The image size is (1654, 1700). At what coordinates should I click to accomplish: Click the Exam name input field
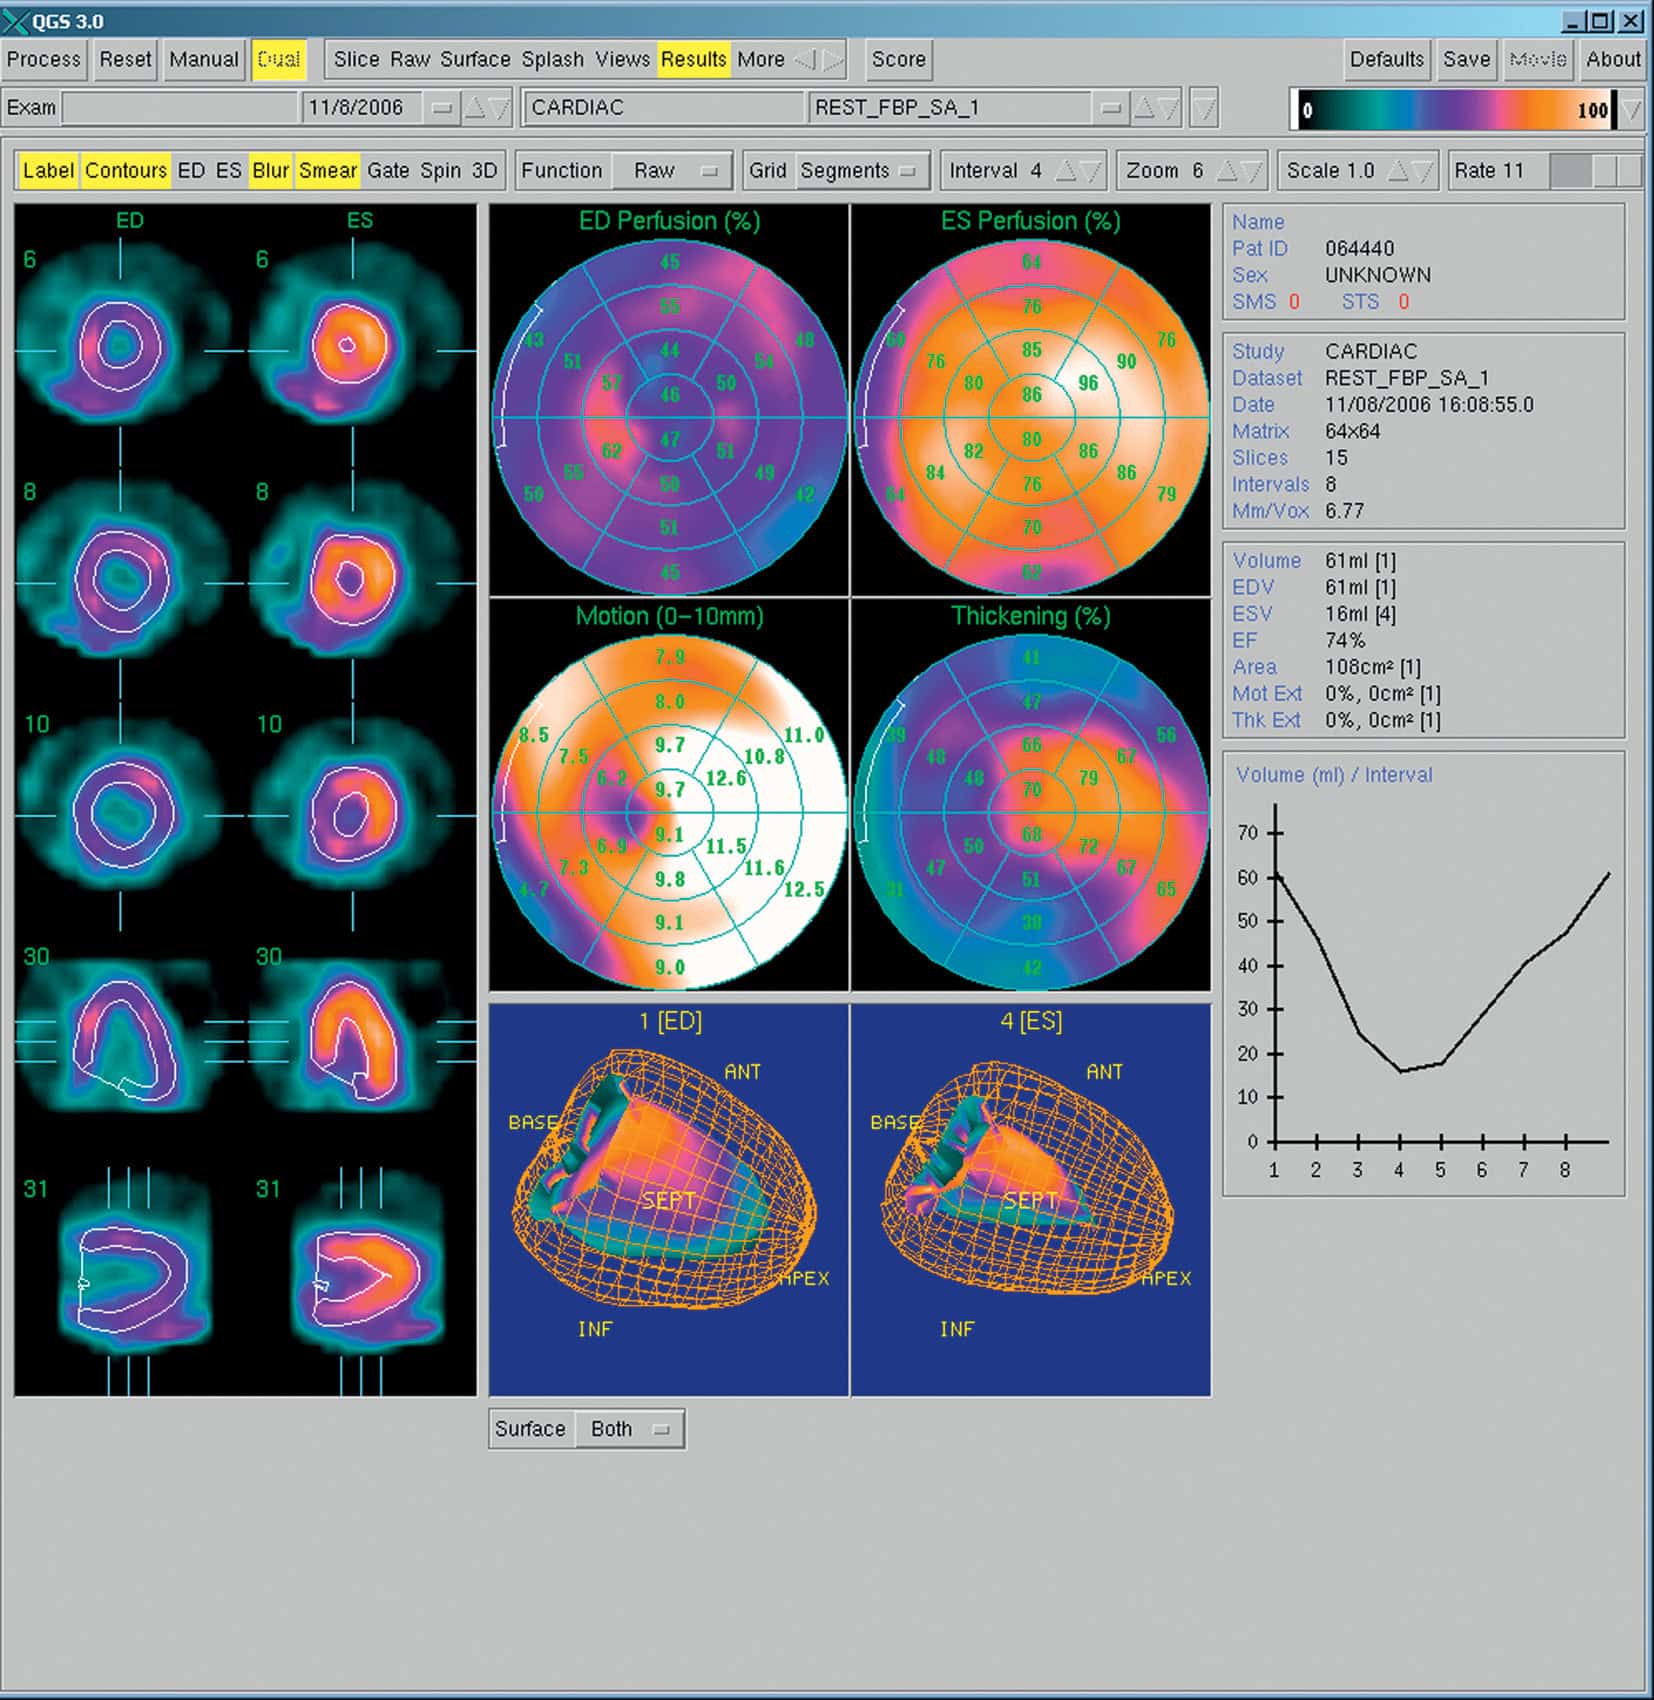[180, 108]
